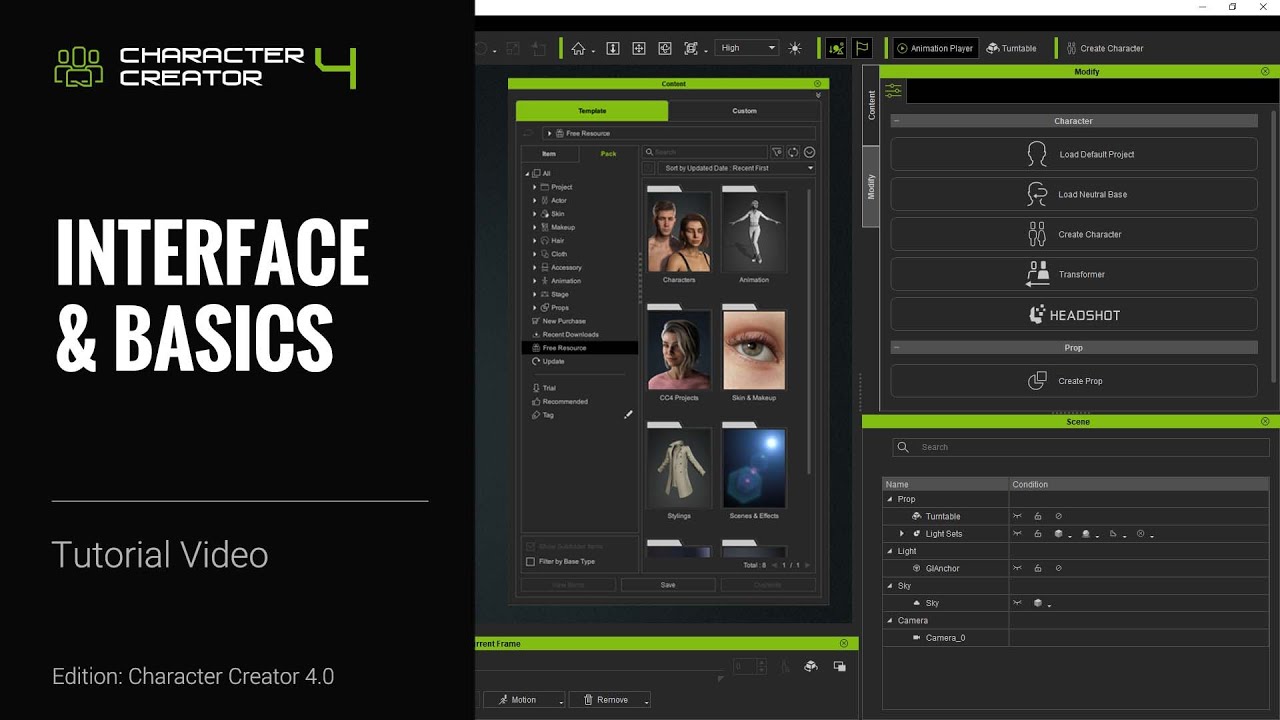This screenshot has width=1280, height=720.
Task: Toggle visibility of Sky
Action: click(x=1018, y=603)
